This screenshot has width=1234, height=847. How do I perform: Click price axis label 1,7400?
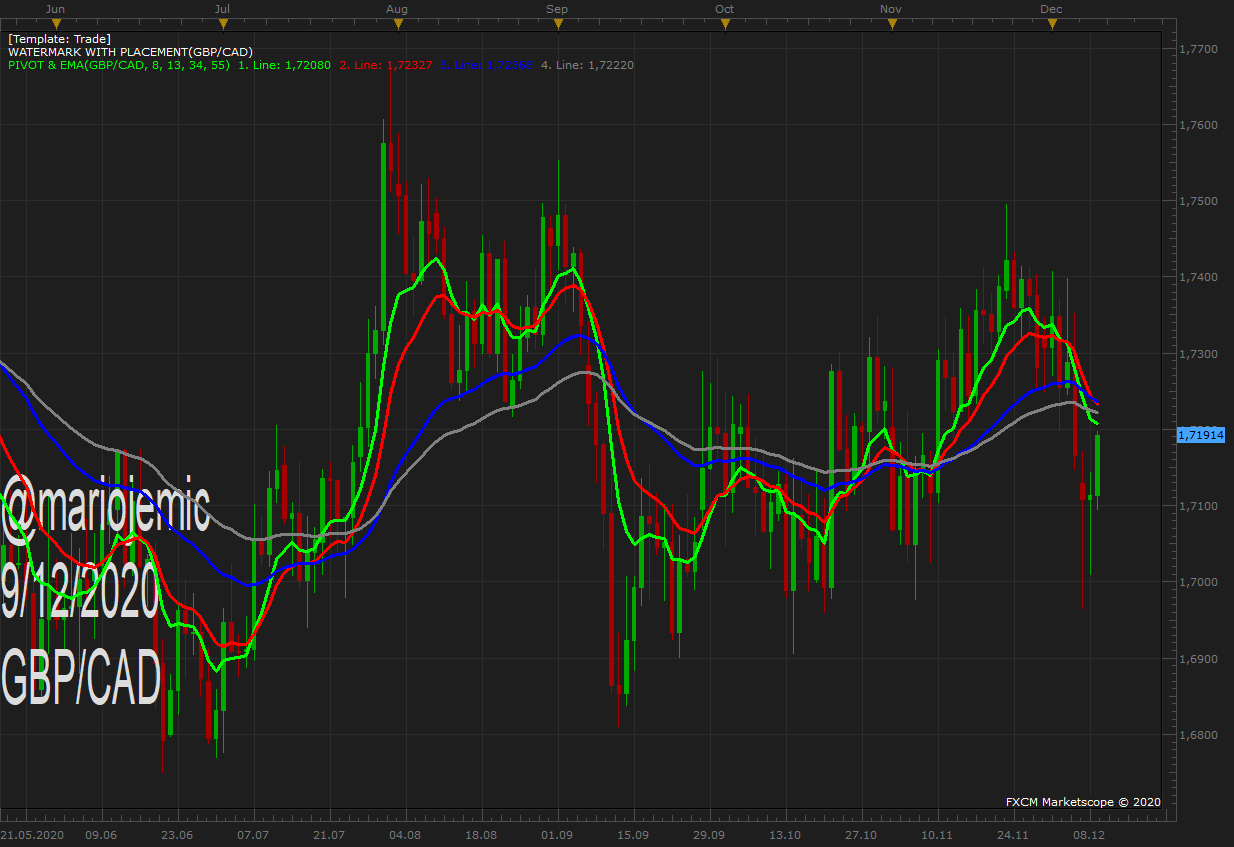pyautogui.click(x=1198, y=277)
